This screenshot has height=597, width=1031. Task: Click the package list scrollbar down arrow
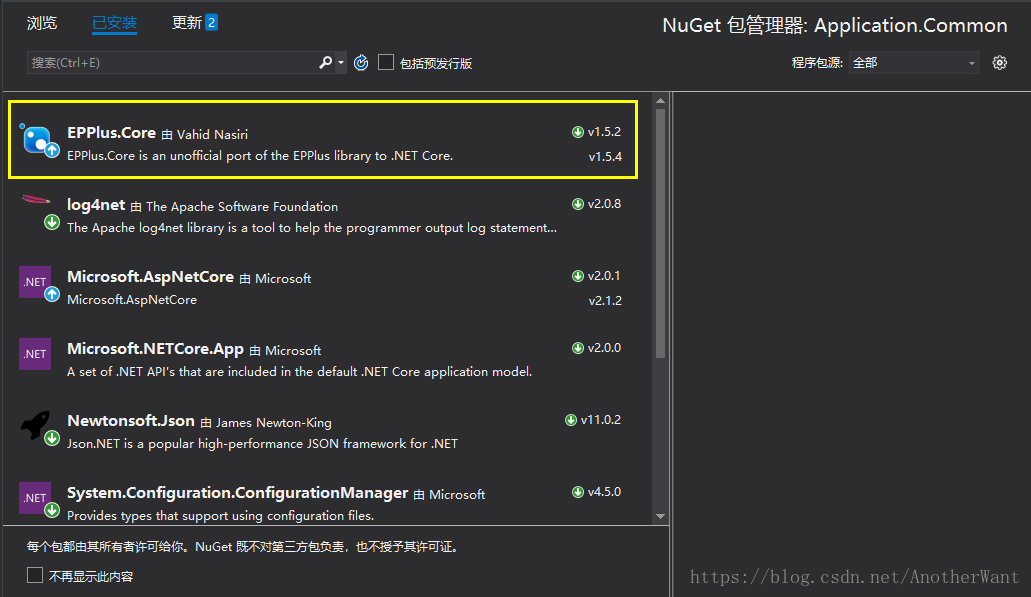[x=661, y=516]
